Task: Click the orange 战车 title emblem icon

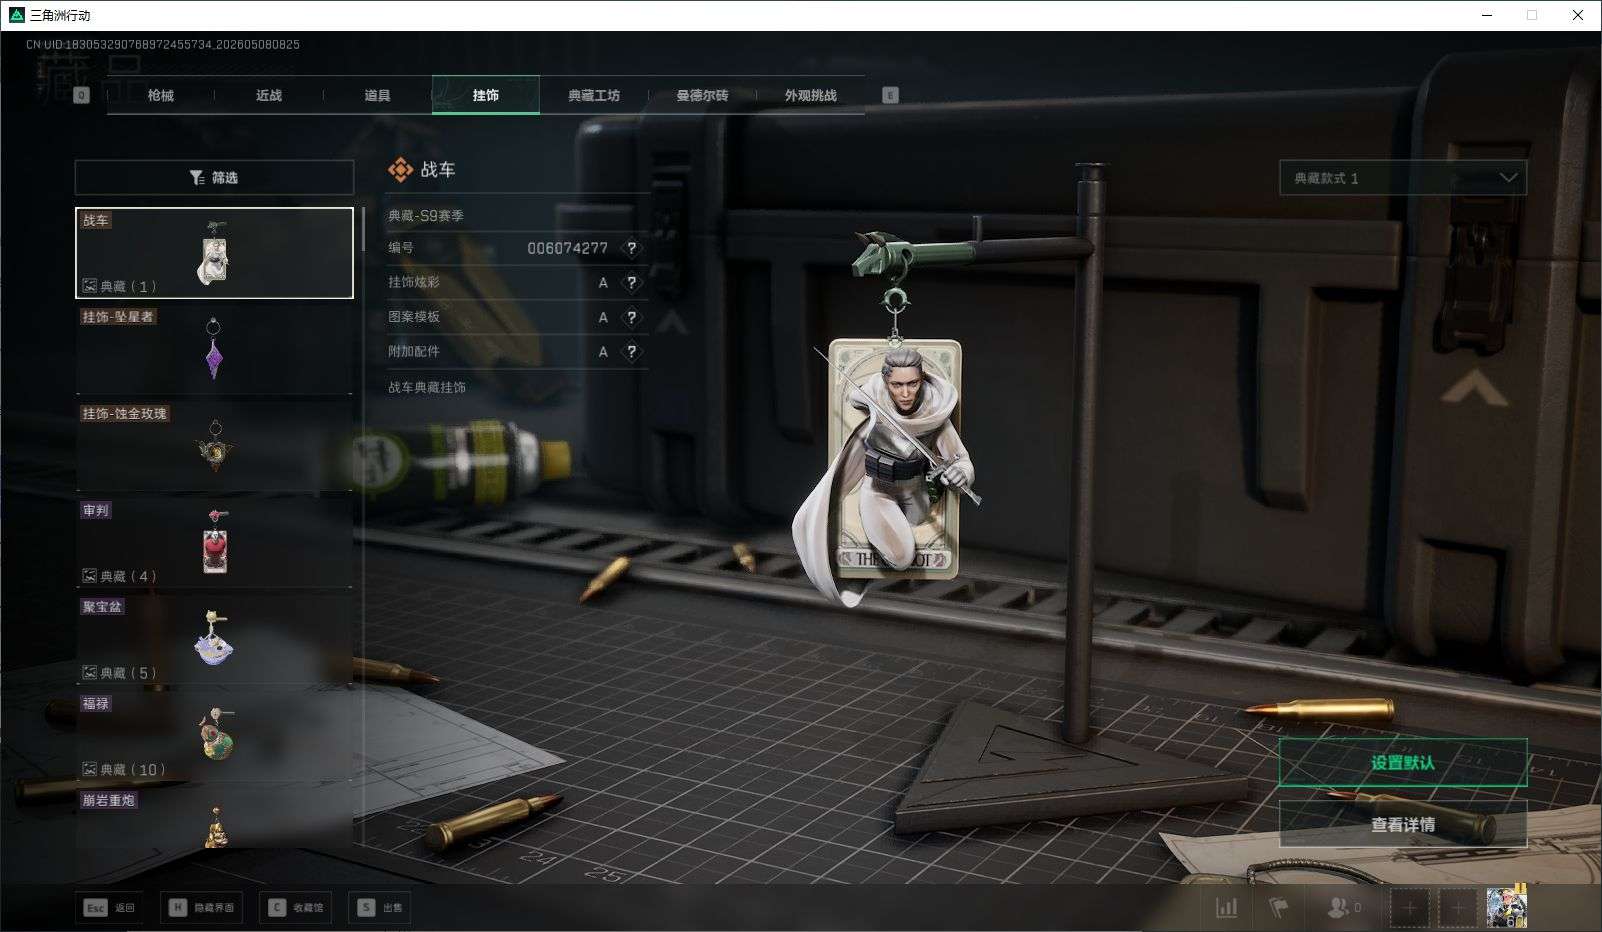Action: tap(400, 170)
